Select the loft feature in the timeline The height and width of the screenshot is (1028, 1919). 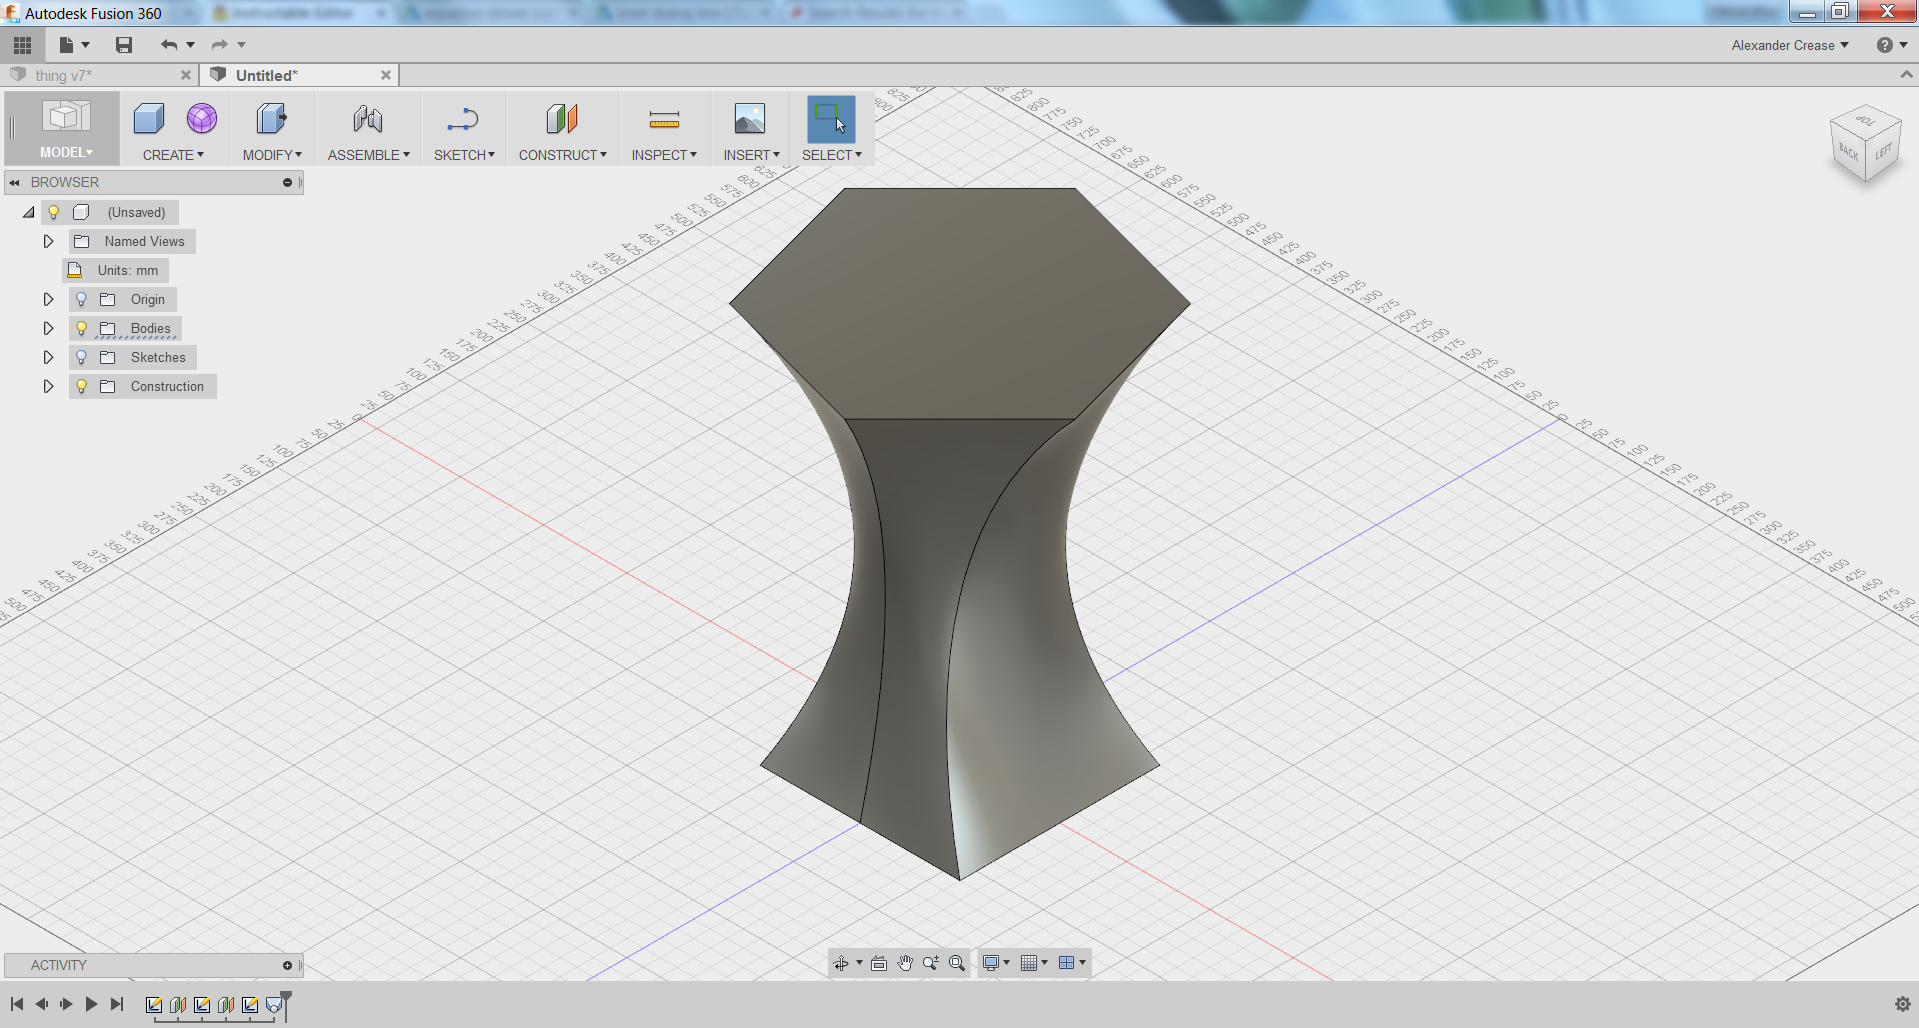[274, 1005]
